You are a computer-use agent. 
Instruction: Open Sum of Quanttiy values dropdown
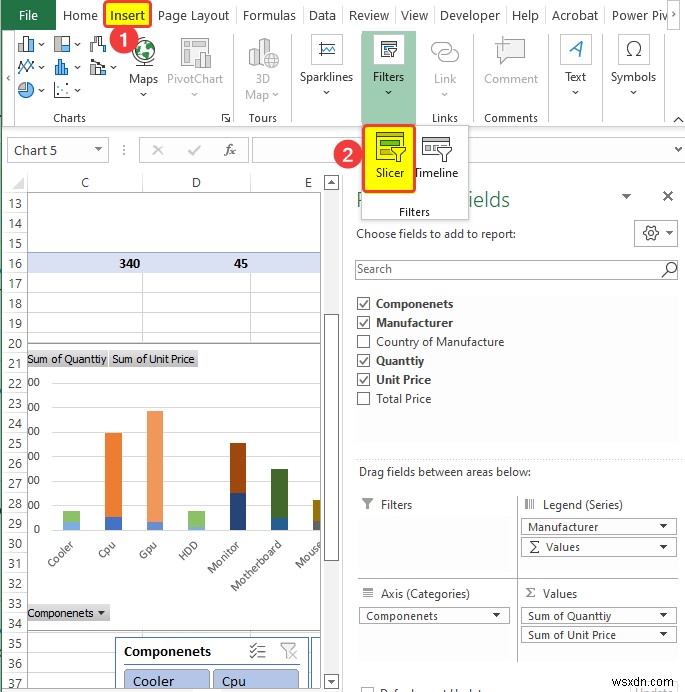pyautogui.click(x=663, y=615)
